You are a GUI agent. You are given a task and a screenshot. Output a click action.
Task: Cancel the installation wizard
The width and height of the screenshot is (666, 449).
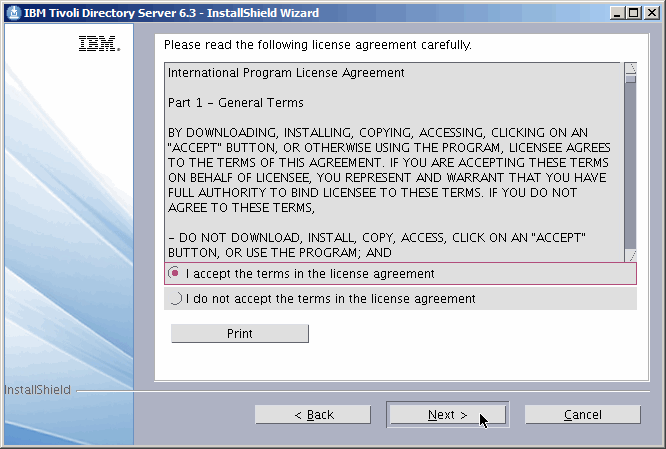582,414
